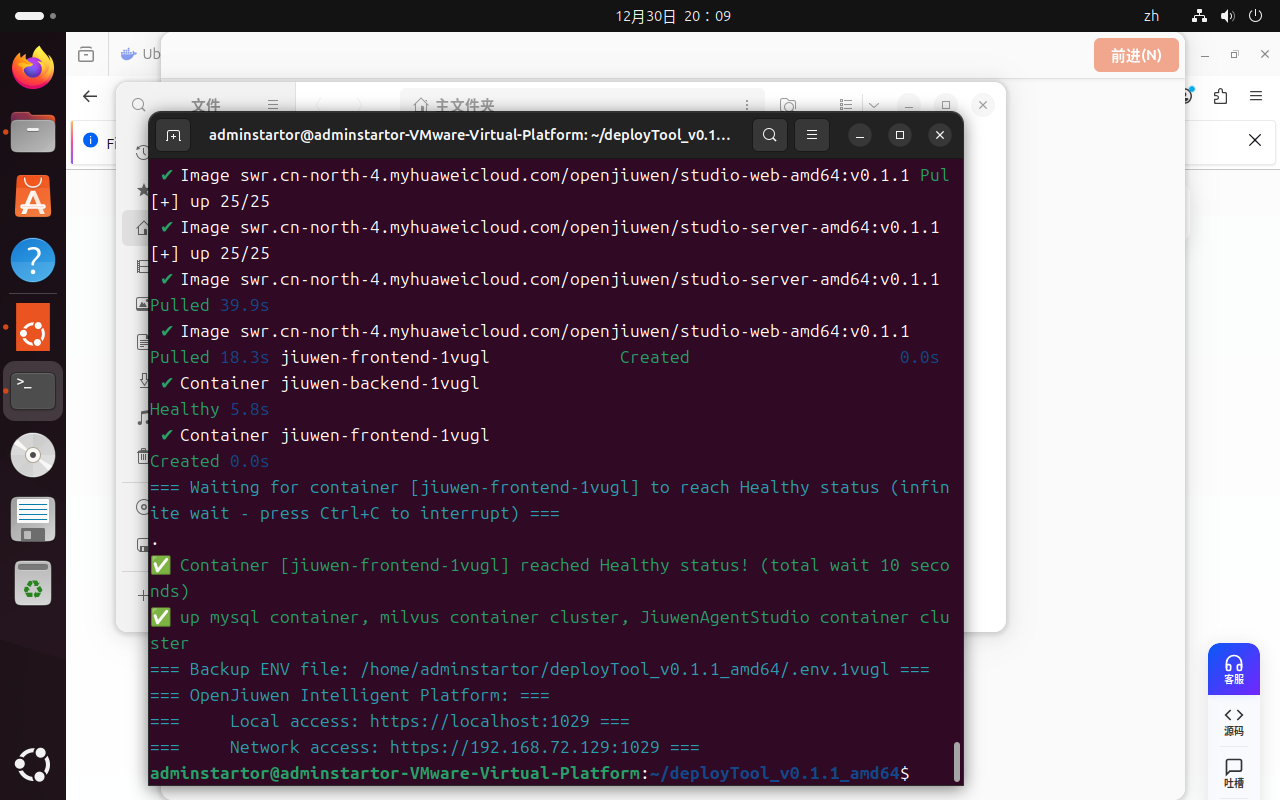Open the optical disc icon in the dock

(33, 455)
